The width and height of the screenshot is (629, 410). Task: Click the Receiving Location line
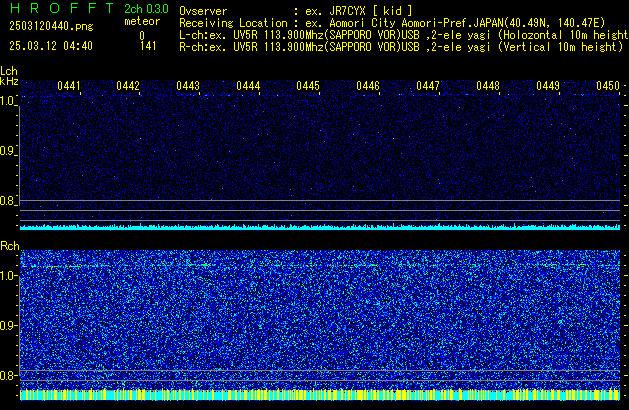click(x=392, y=23)
